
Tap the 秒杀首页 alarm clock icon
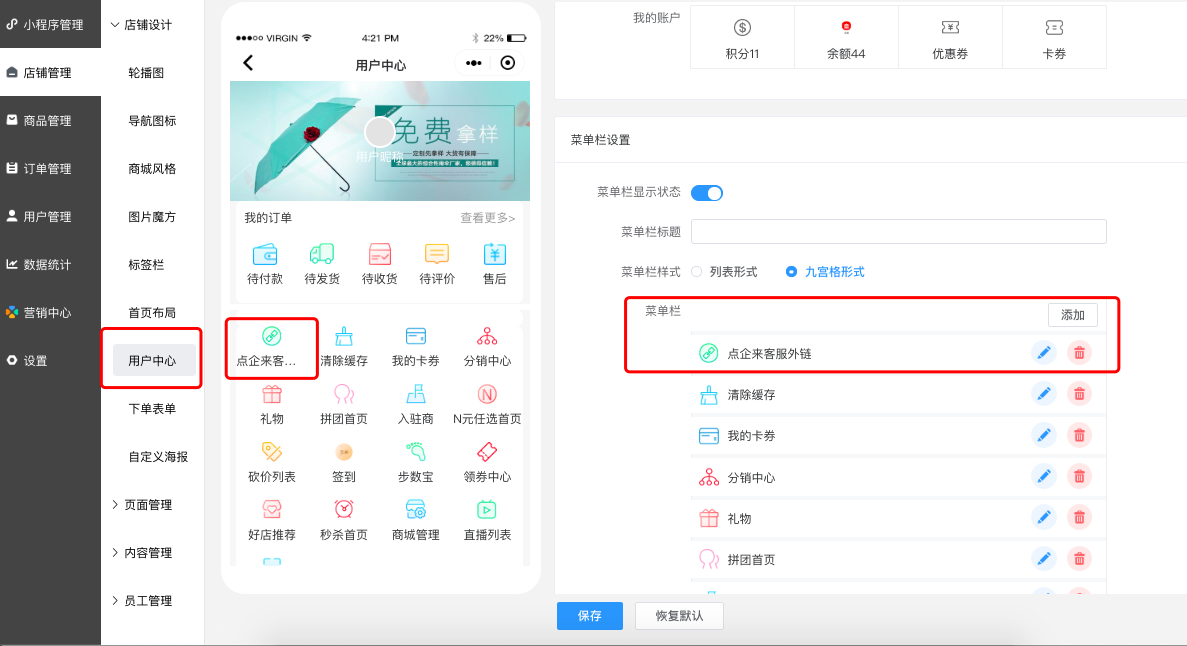344,510
